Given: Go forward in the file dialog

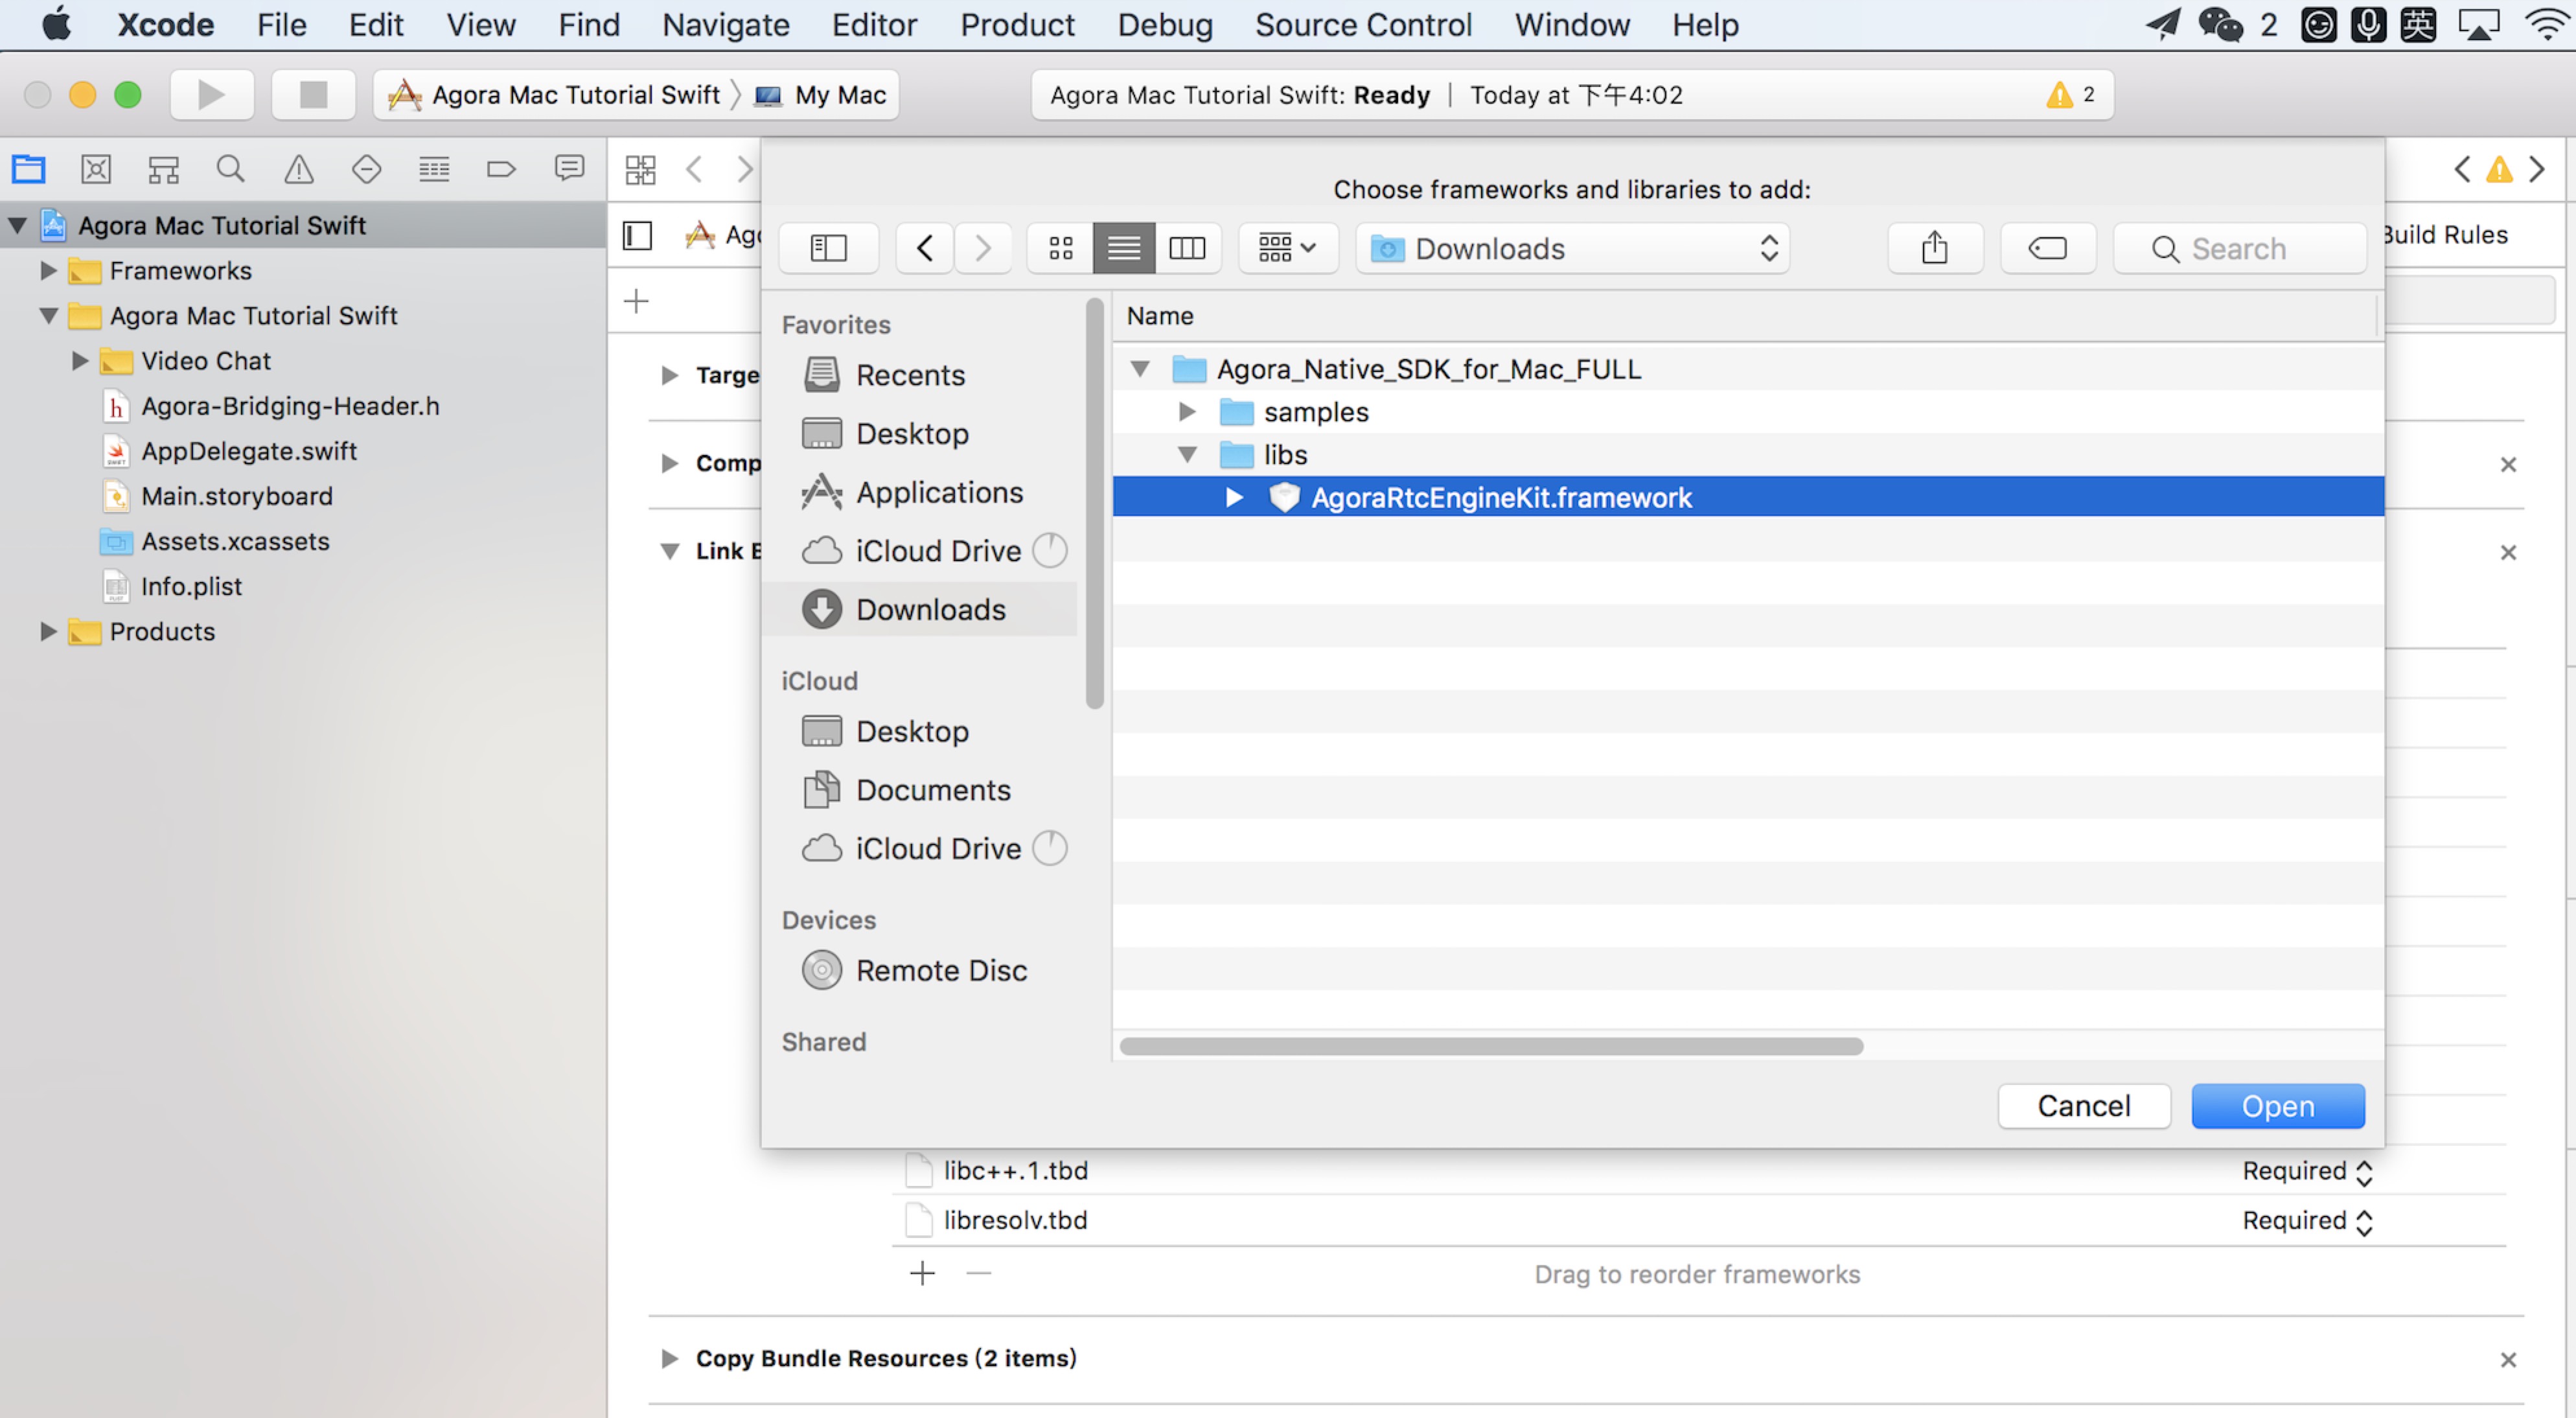Looking at the screenshot, I should [x=983, y=248].
